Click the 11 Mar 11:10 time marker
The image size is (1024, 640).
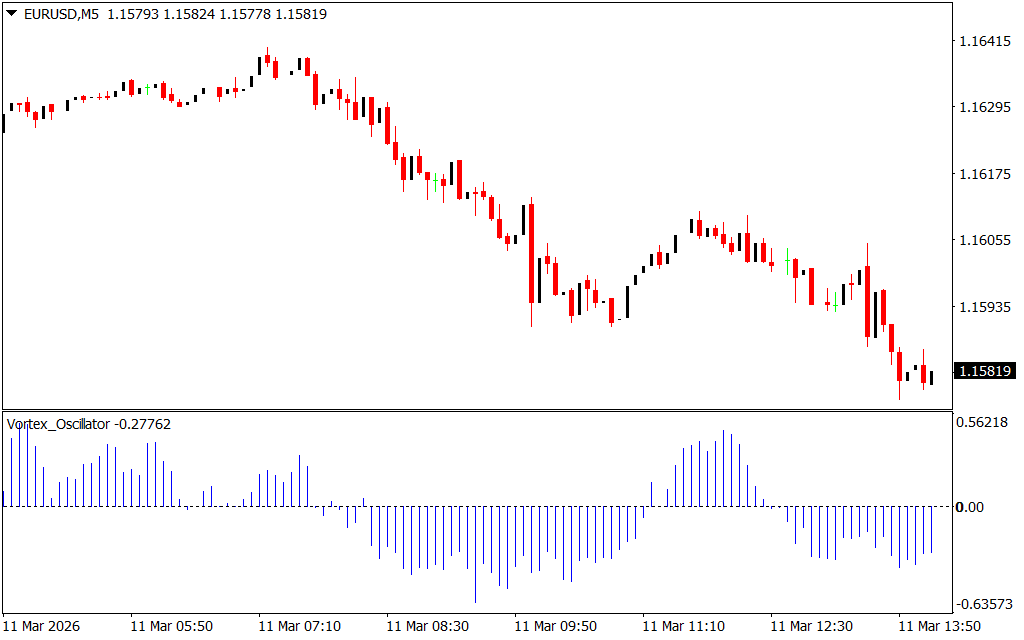coord(683,626)
